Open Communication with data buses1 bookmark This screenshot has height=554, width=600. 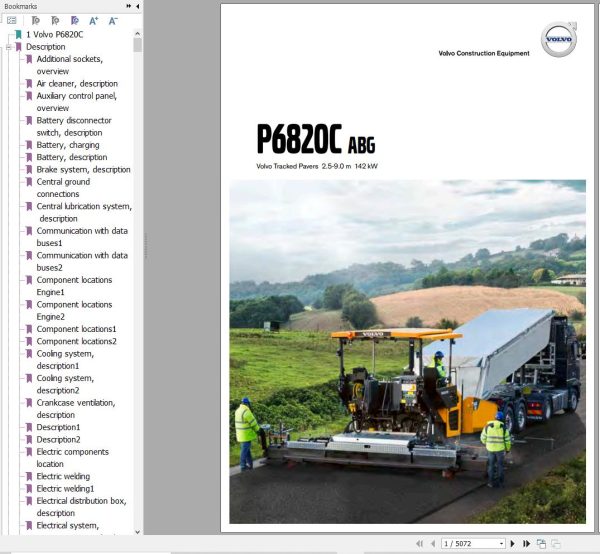click(x=82, y=236)
